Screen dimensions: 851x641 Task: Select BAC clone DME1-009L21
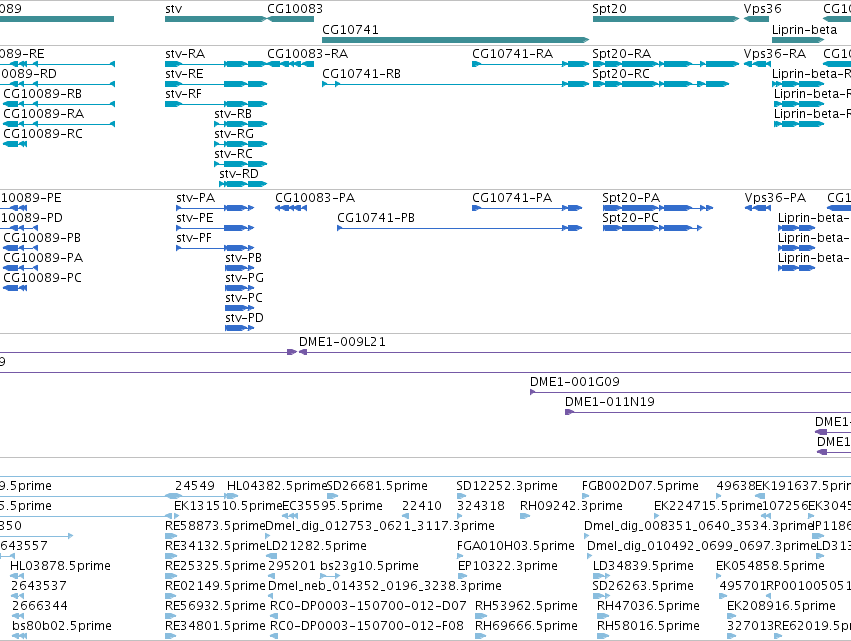click(575, 352)
